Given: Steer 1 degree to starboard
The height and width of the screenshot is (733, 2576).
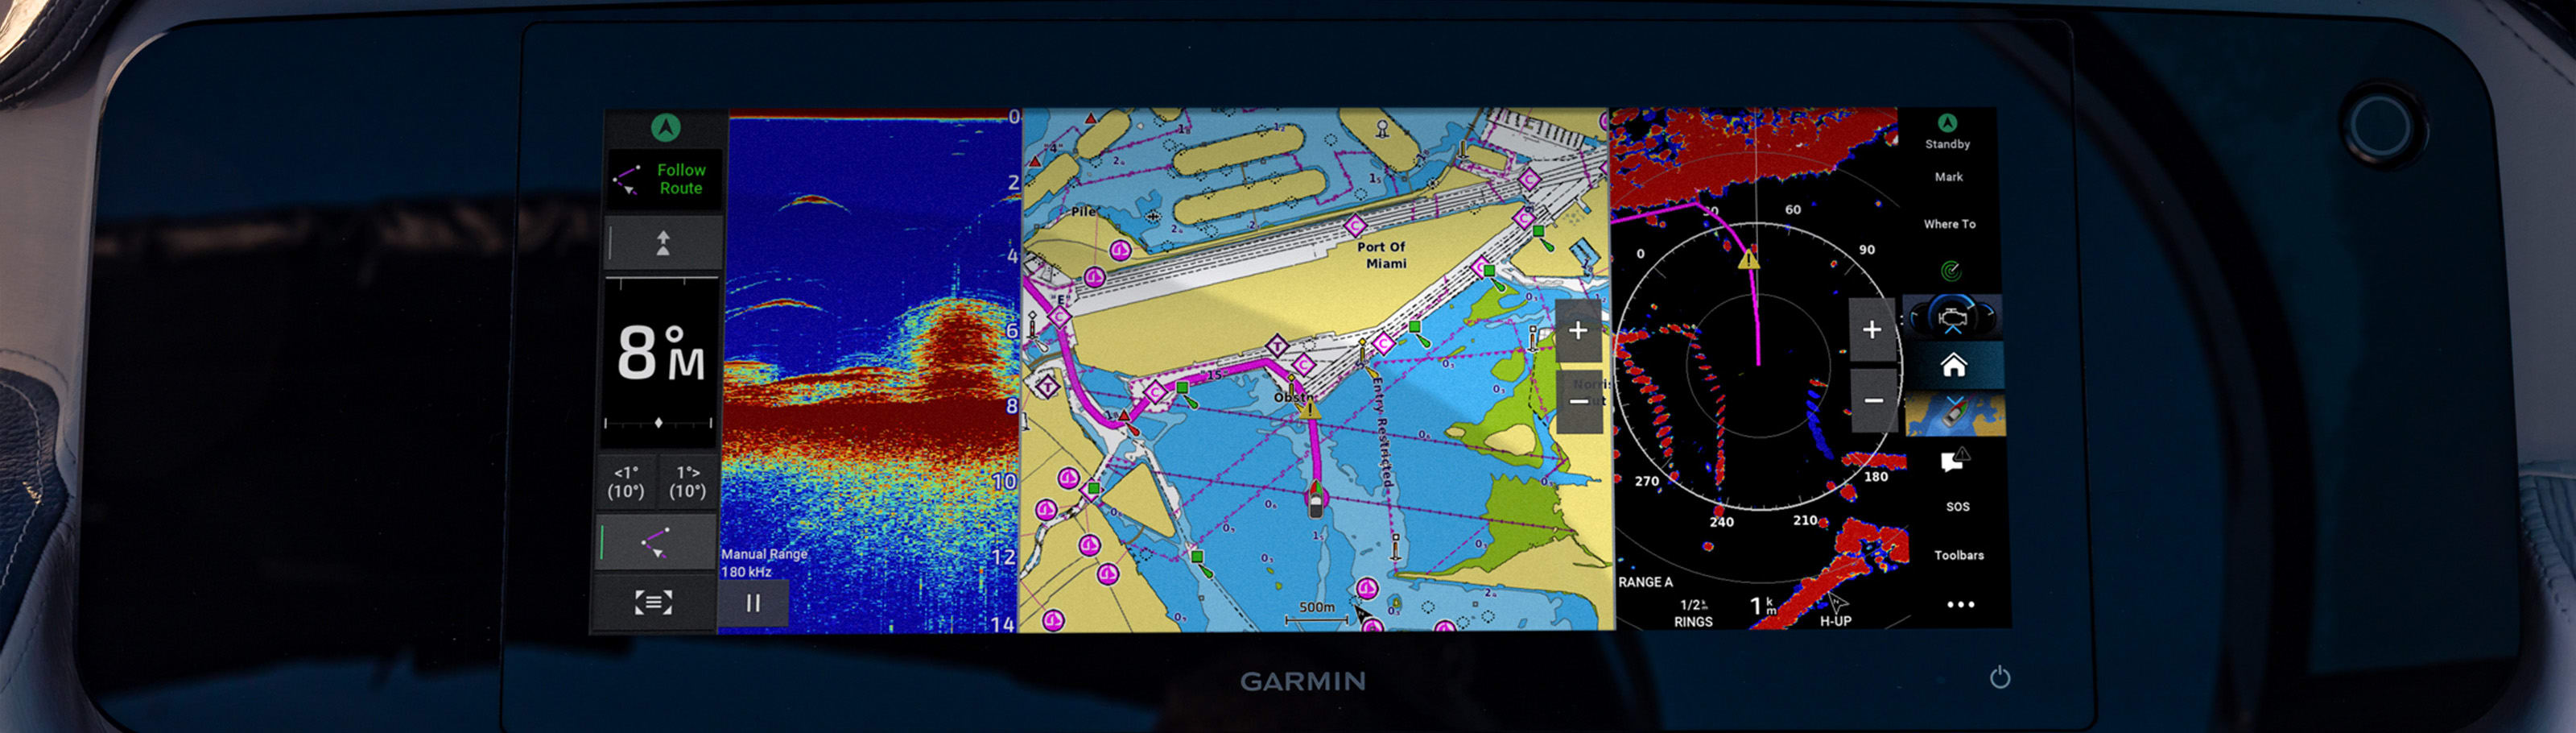Looking at the screenshot, I should click(688, 482).
